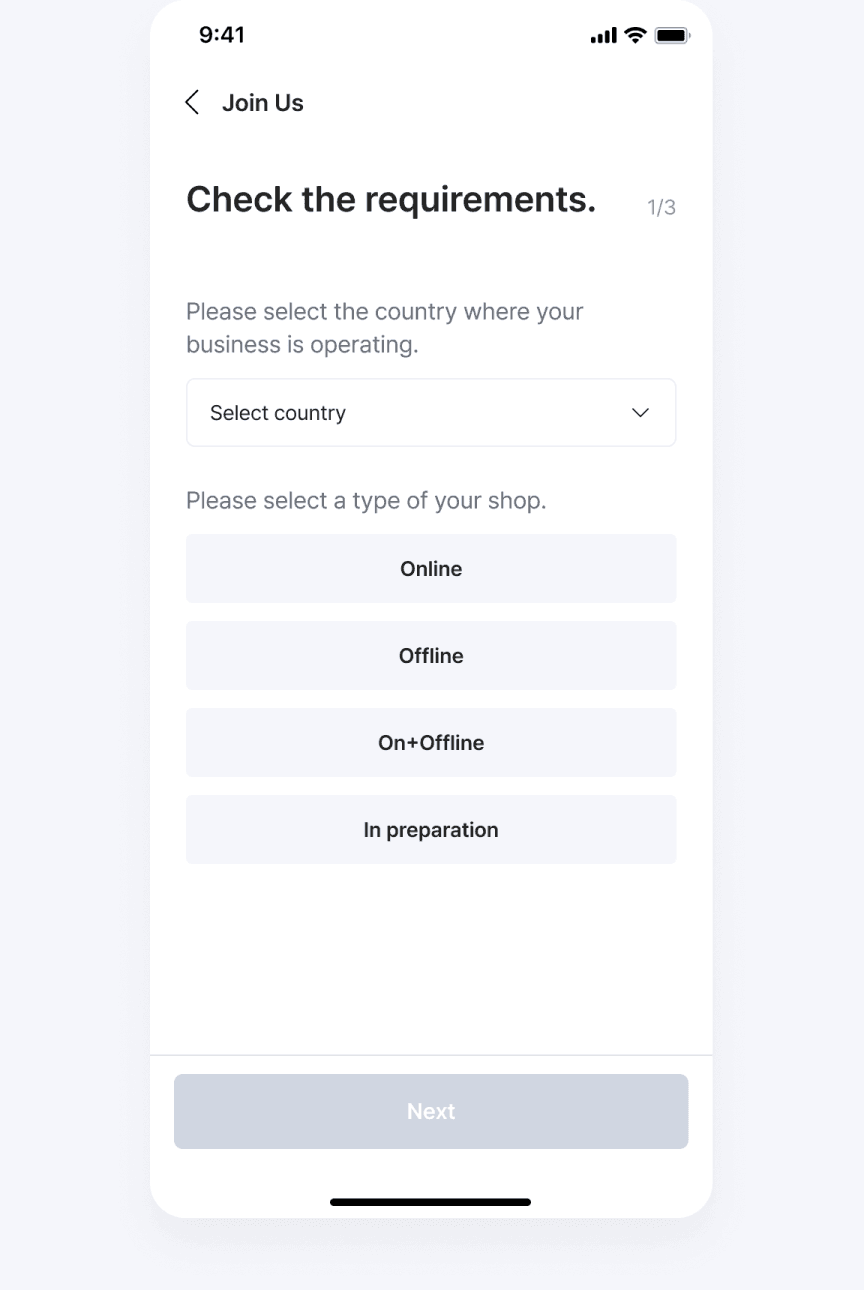864x1290 pixels.
Task: Tap the country selection instruction text
Action: (x=385, y=328)
